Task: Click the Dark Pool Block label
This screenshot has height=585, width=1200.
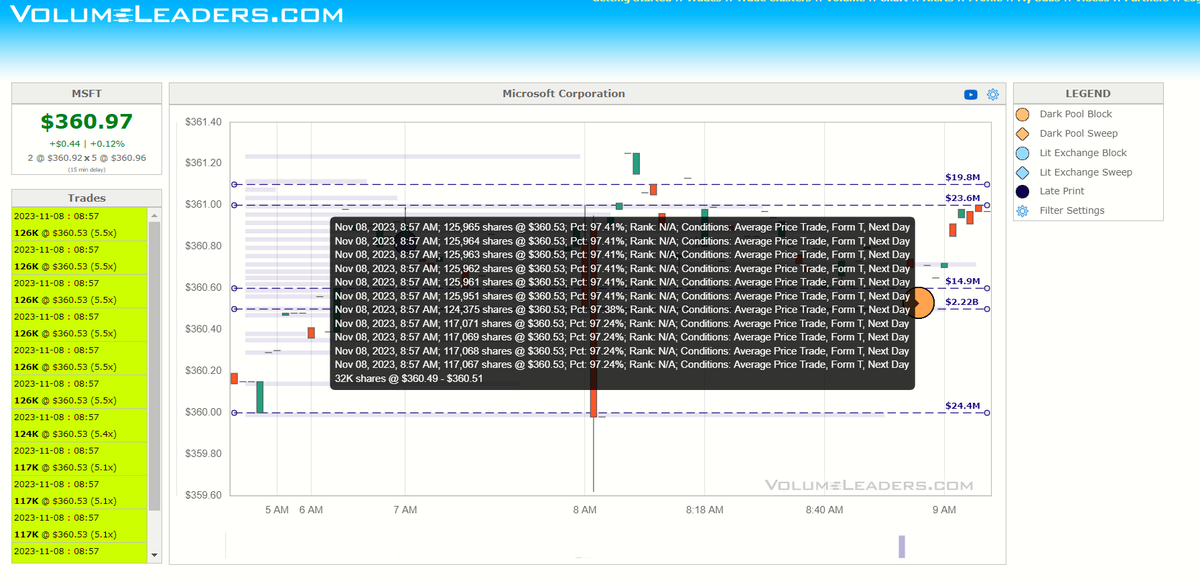Action: 1076,114
